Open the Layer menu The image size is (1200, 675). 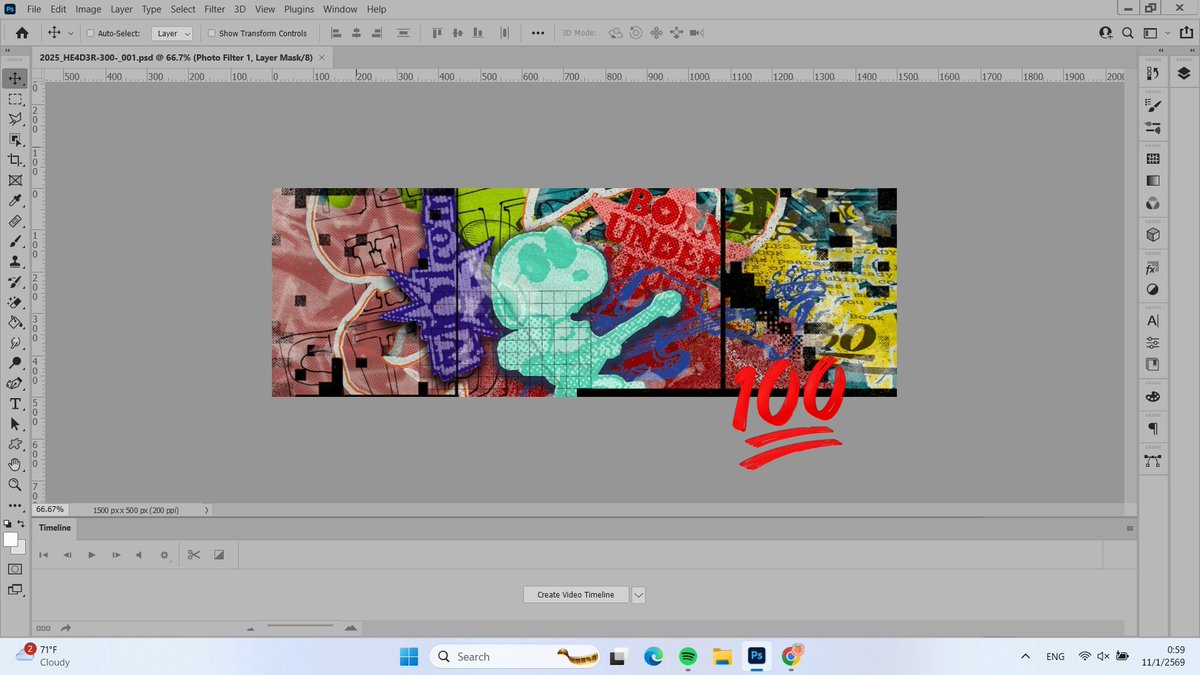[121, 9]
